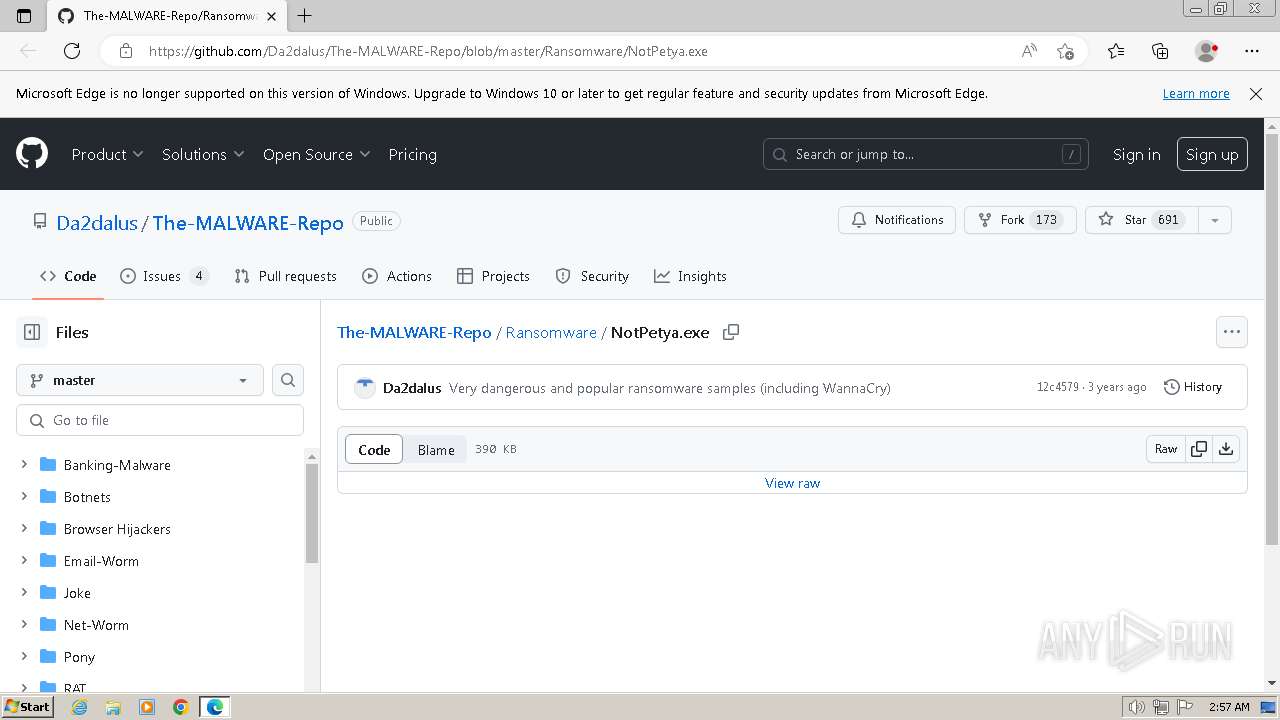
Task: Open Internet Explorer from taskbar
Action: pyautogui.click(x=79, y=707)
